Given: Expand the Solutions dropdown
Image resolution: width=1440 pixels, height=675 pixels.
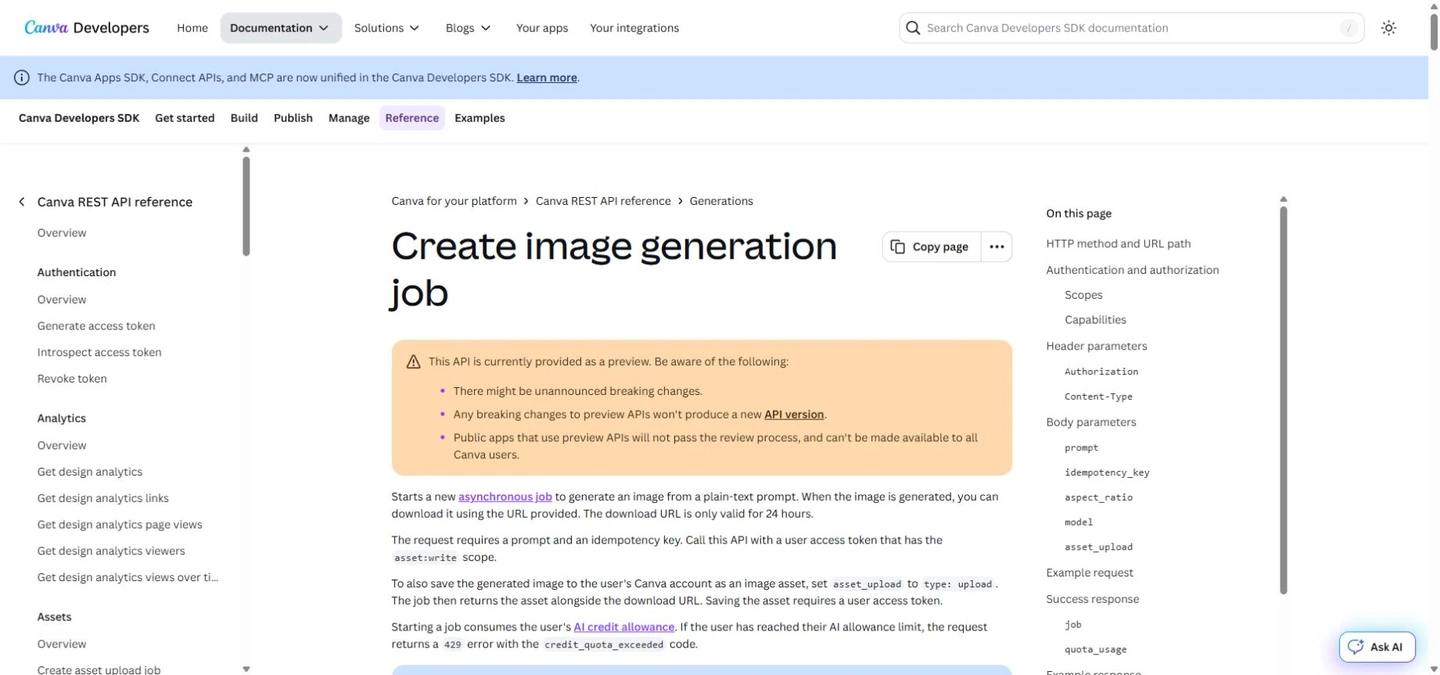Looking at the screenshot, I should (387, 28).
